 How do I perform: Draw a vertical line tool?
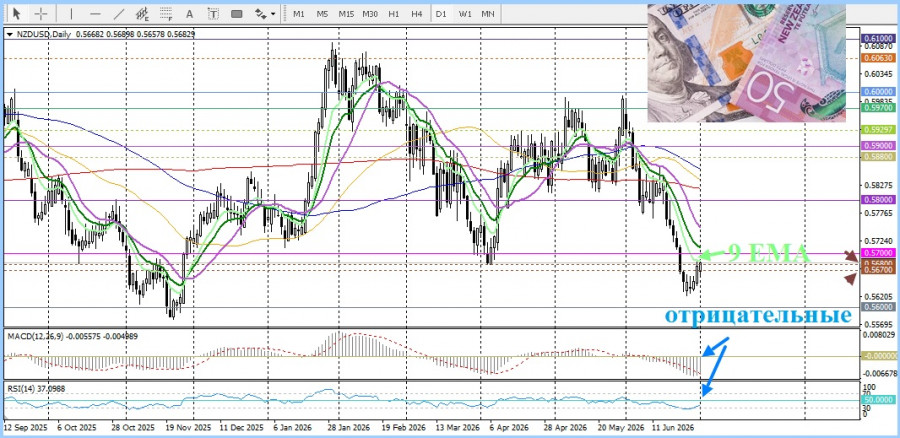71,13
